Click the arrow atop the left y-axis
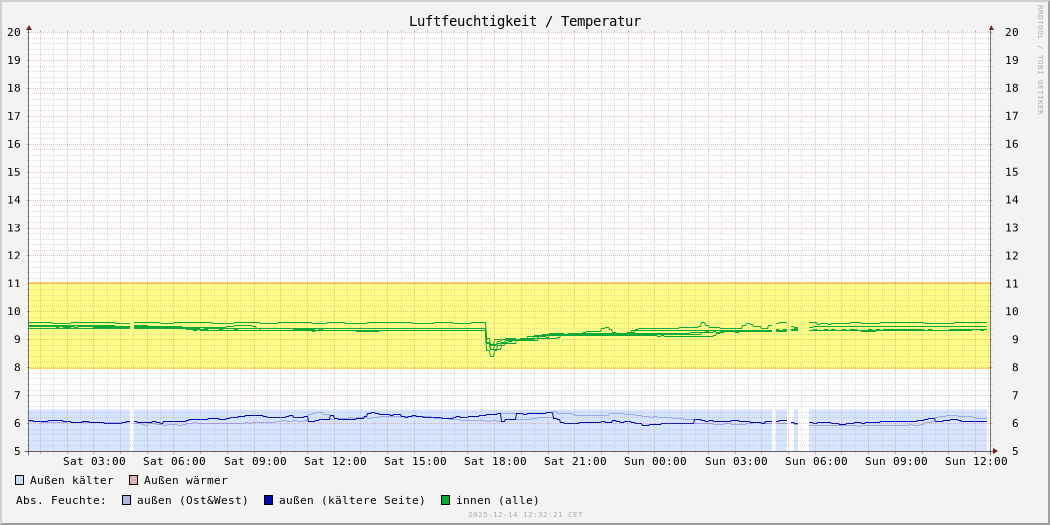The height and width of the screenshot is (525, 1050). pos(29,28)
